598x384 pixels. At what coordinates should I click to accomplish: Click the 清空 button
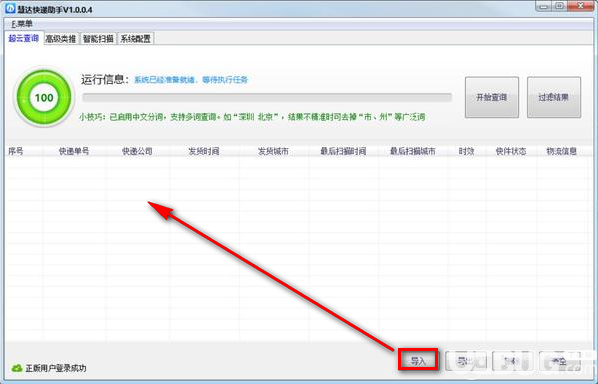point(559,360)
